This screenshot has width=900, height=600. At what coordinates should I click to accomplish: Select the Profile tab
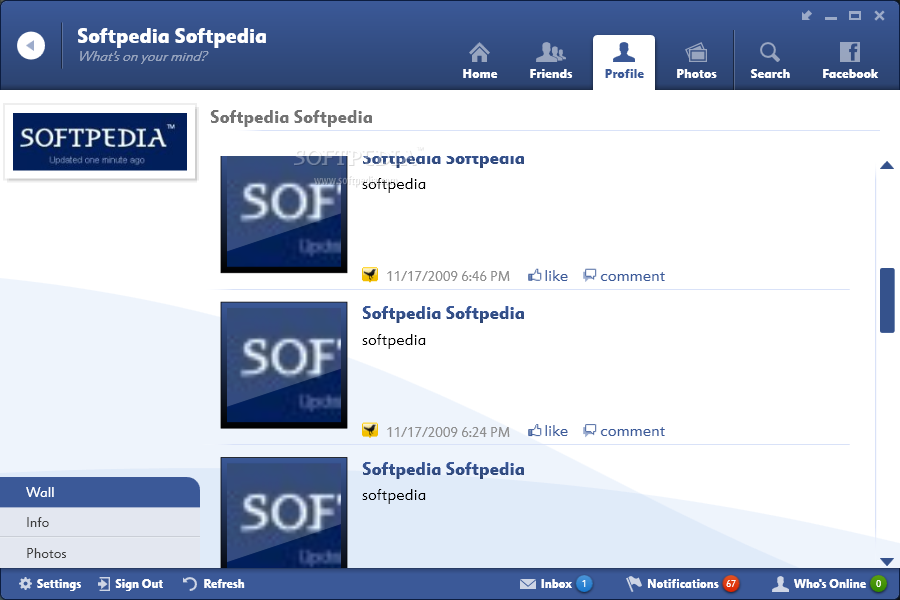[x=624, y=62]
